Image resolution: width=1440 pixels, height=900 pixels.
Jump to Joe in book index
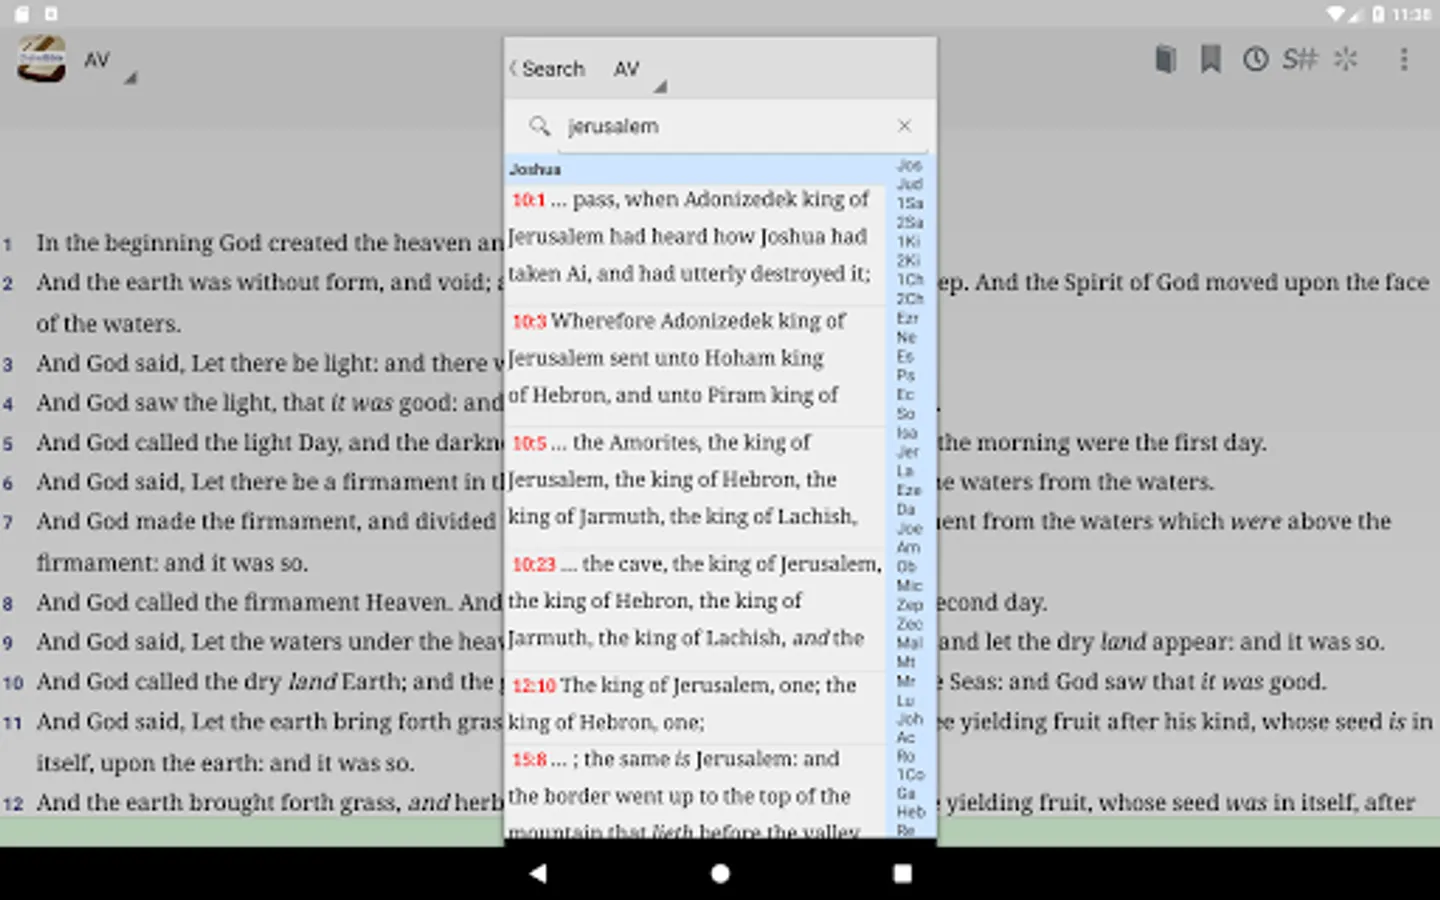(x=908, y=528)
